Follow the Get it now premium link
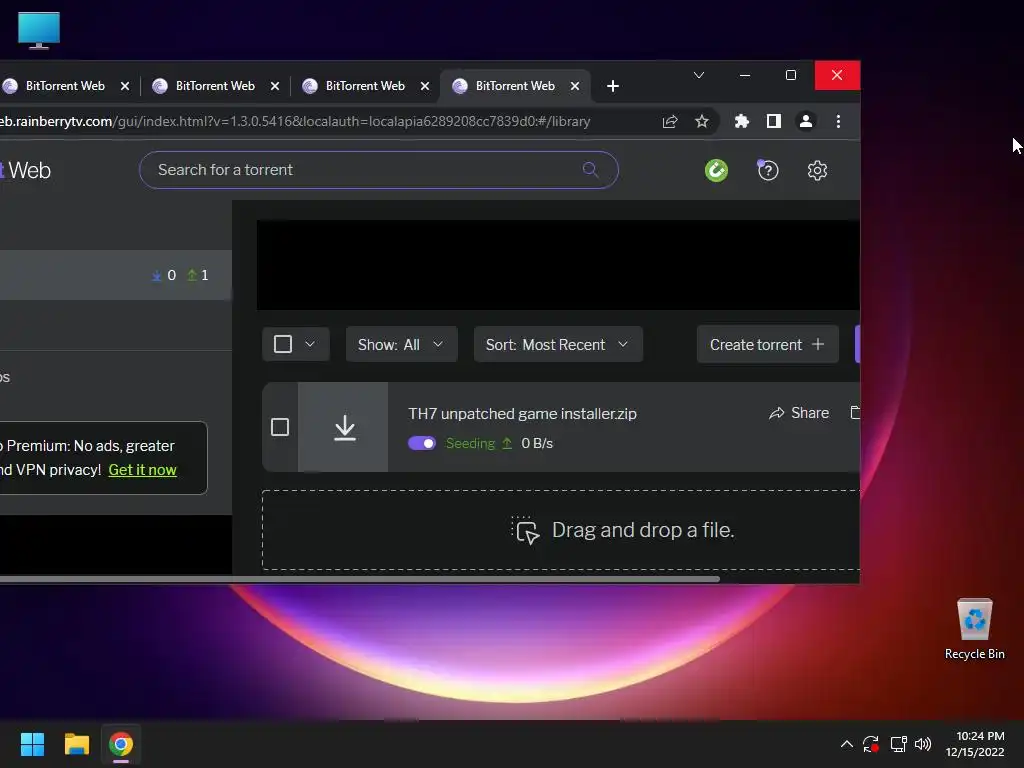 click(142, 470)
